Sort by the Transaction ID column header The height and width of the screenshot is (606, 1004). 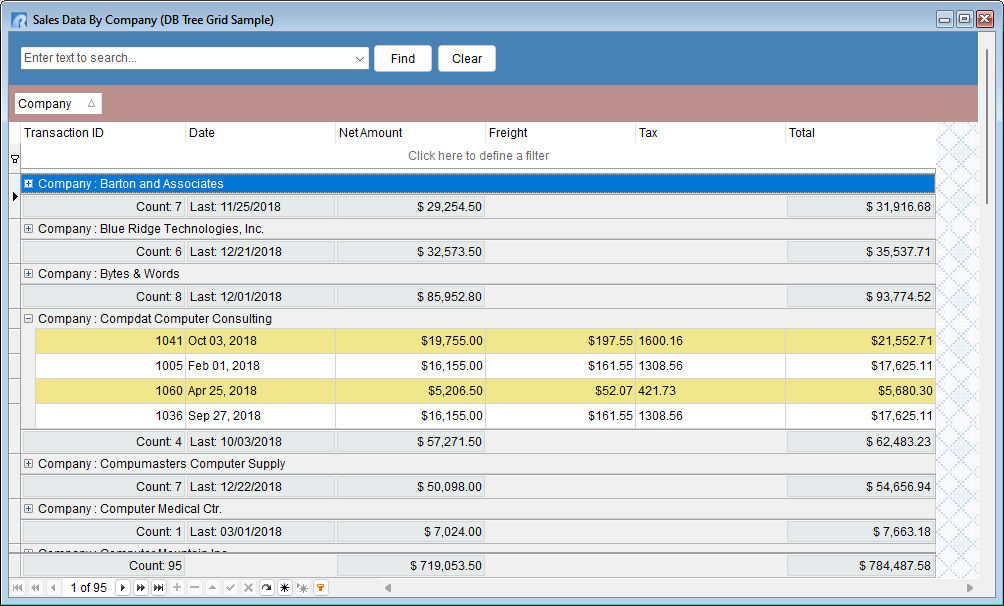[103, 133]
